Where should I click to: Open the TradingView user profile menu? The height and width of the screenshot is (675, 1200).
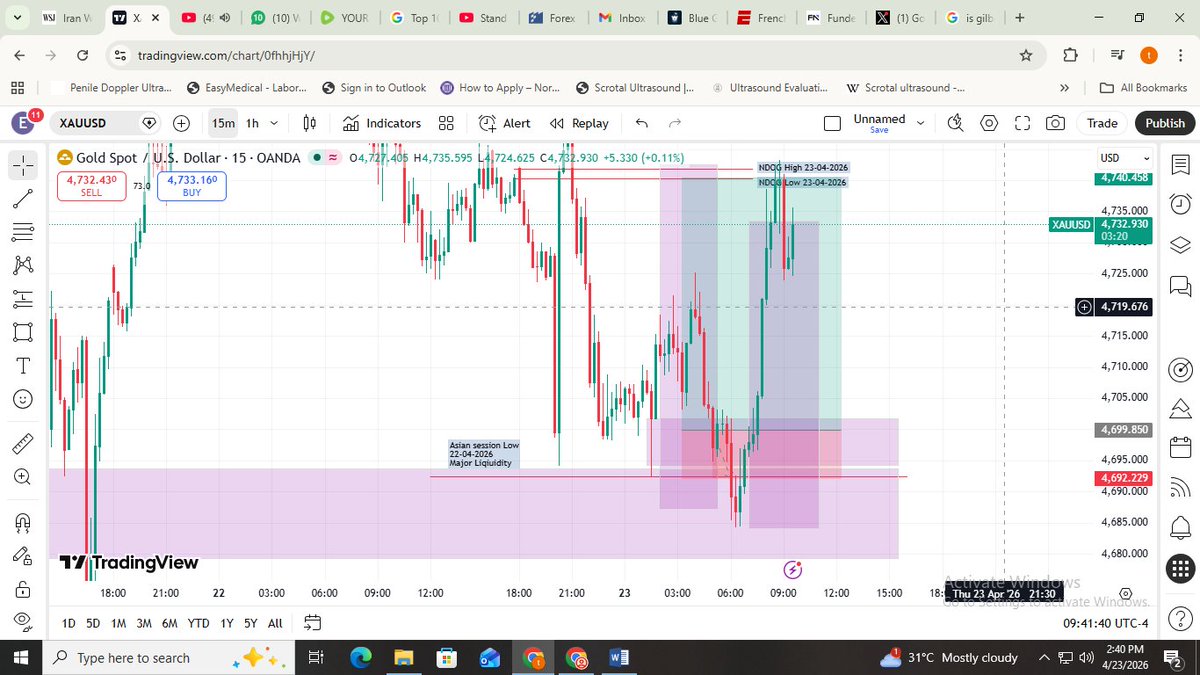(22, 123)
